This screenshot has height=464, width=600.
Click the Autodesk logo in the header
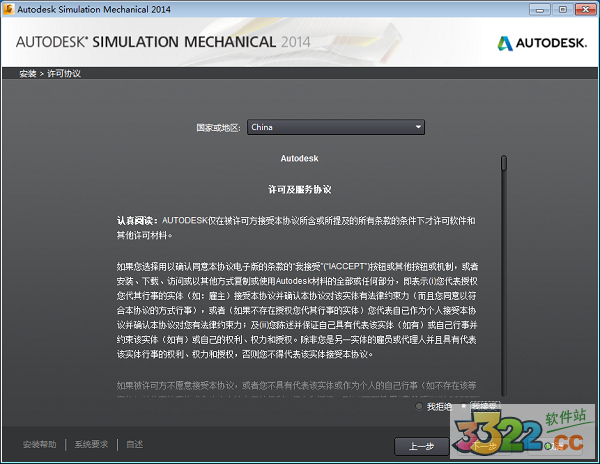coord(542,43)
